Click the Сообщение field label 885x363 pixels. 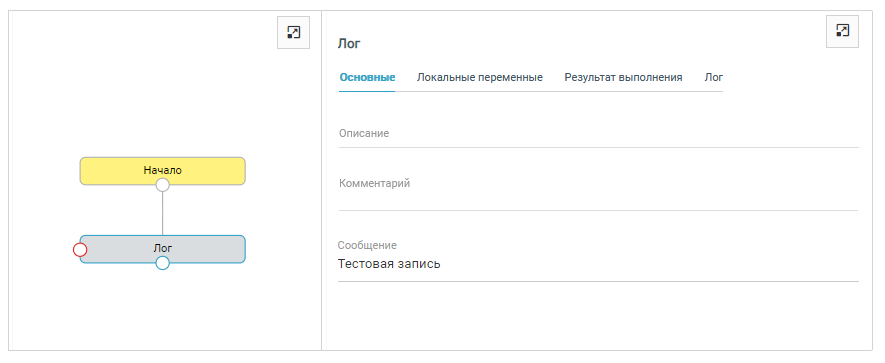[x=367, y=245]
